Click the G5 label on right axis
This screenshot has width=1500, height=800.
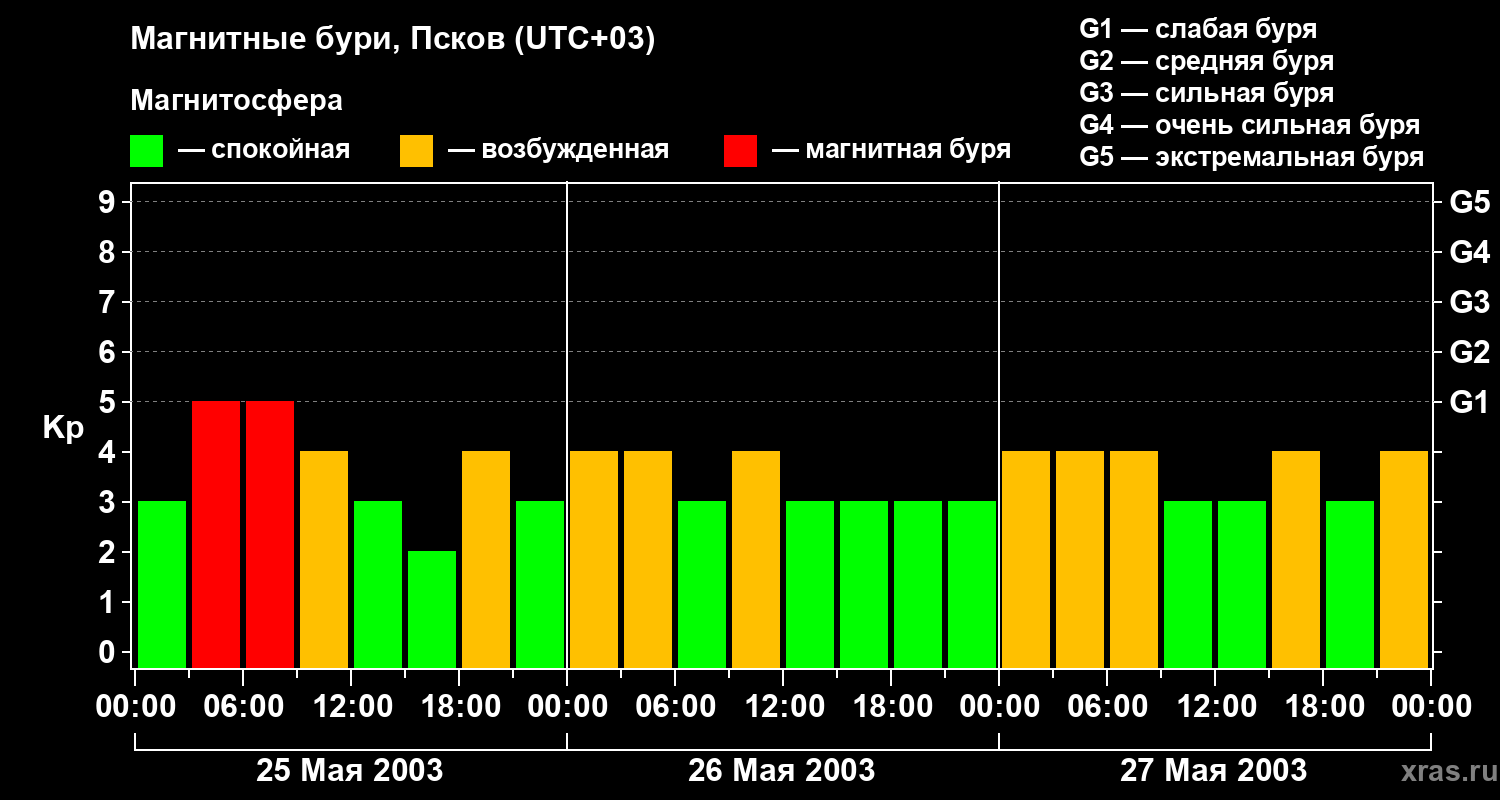point(1469,203)
